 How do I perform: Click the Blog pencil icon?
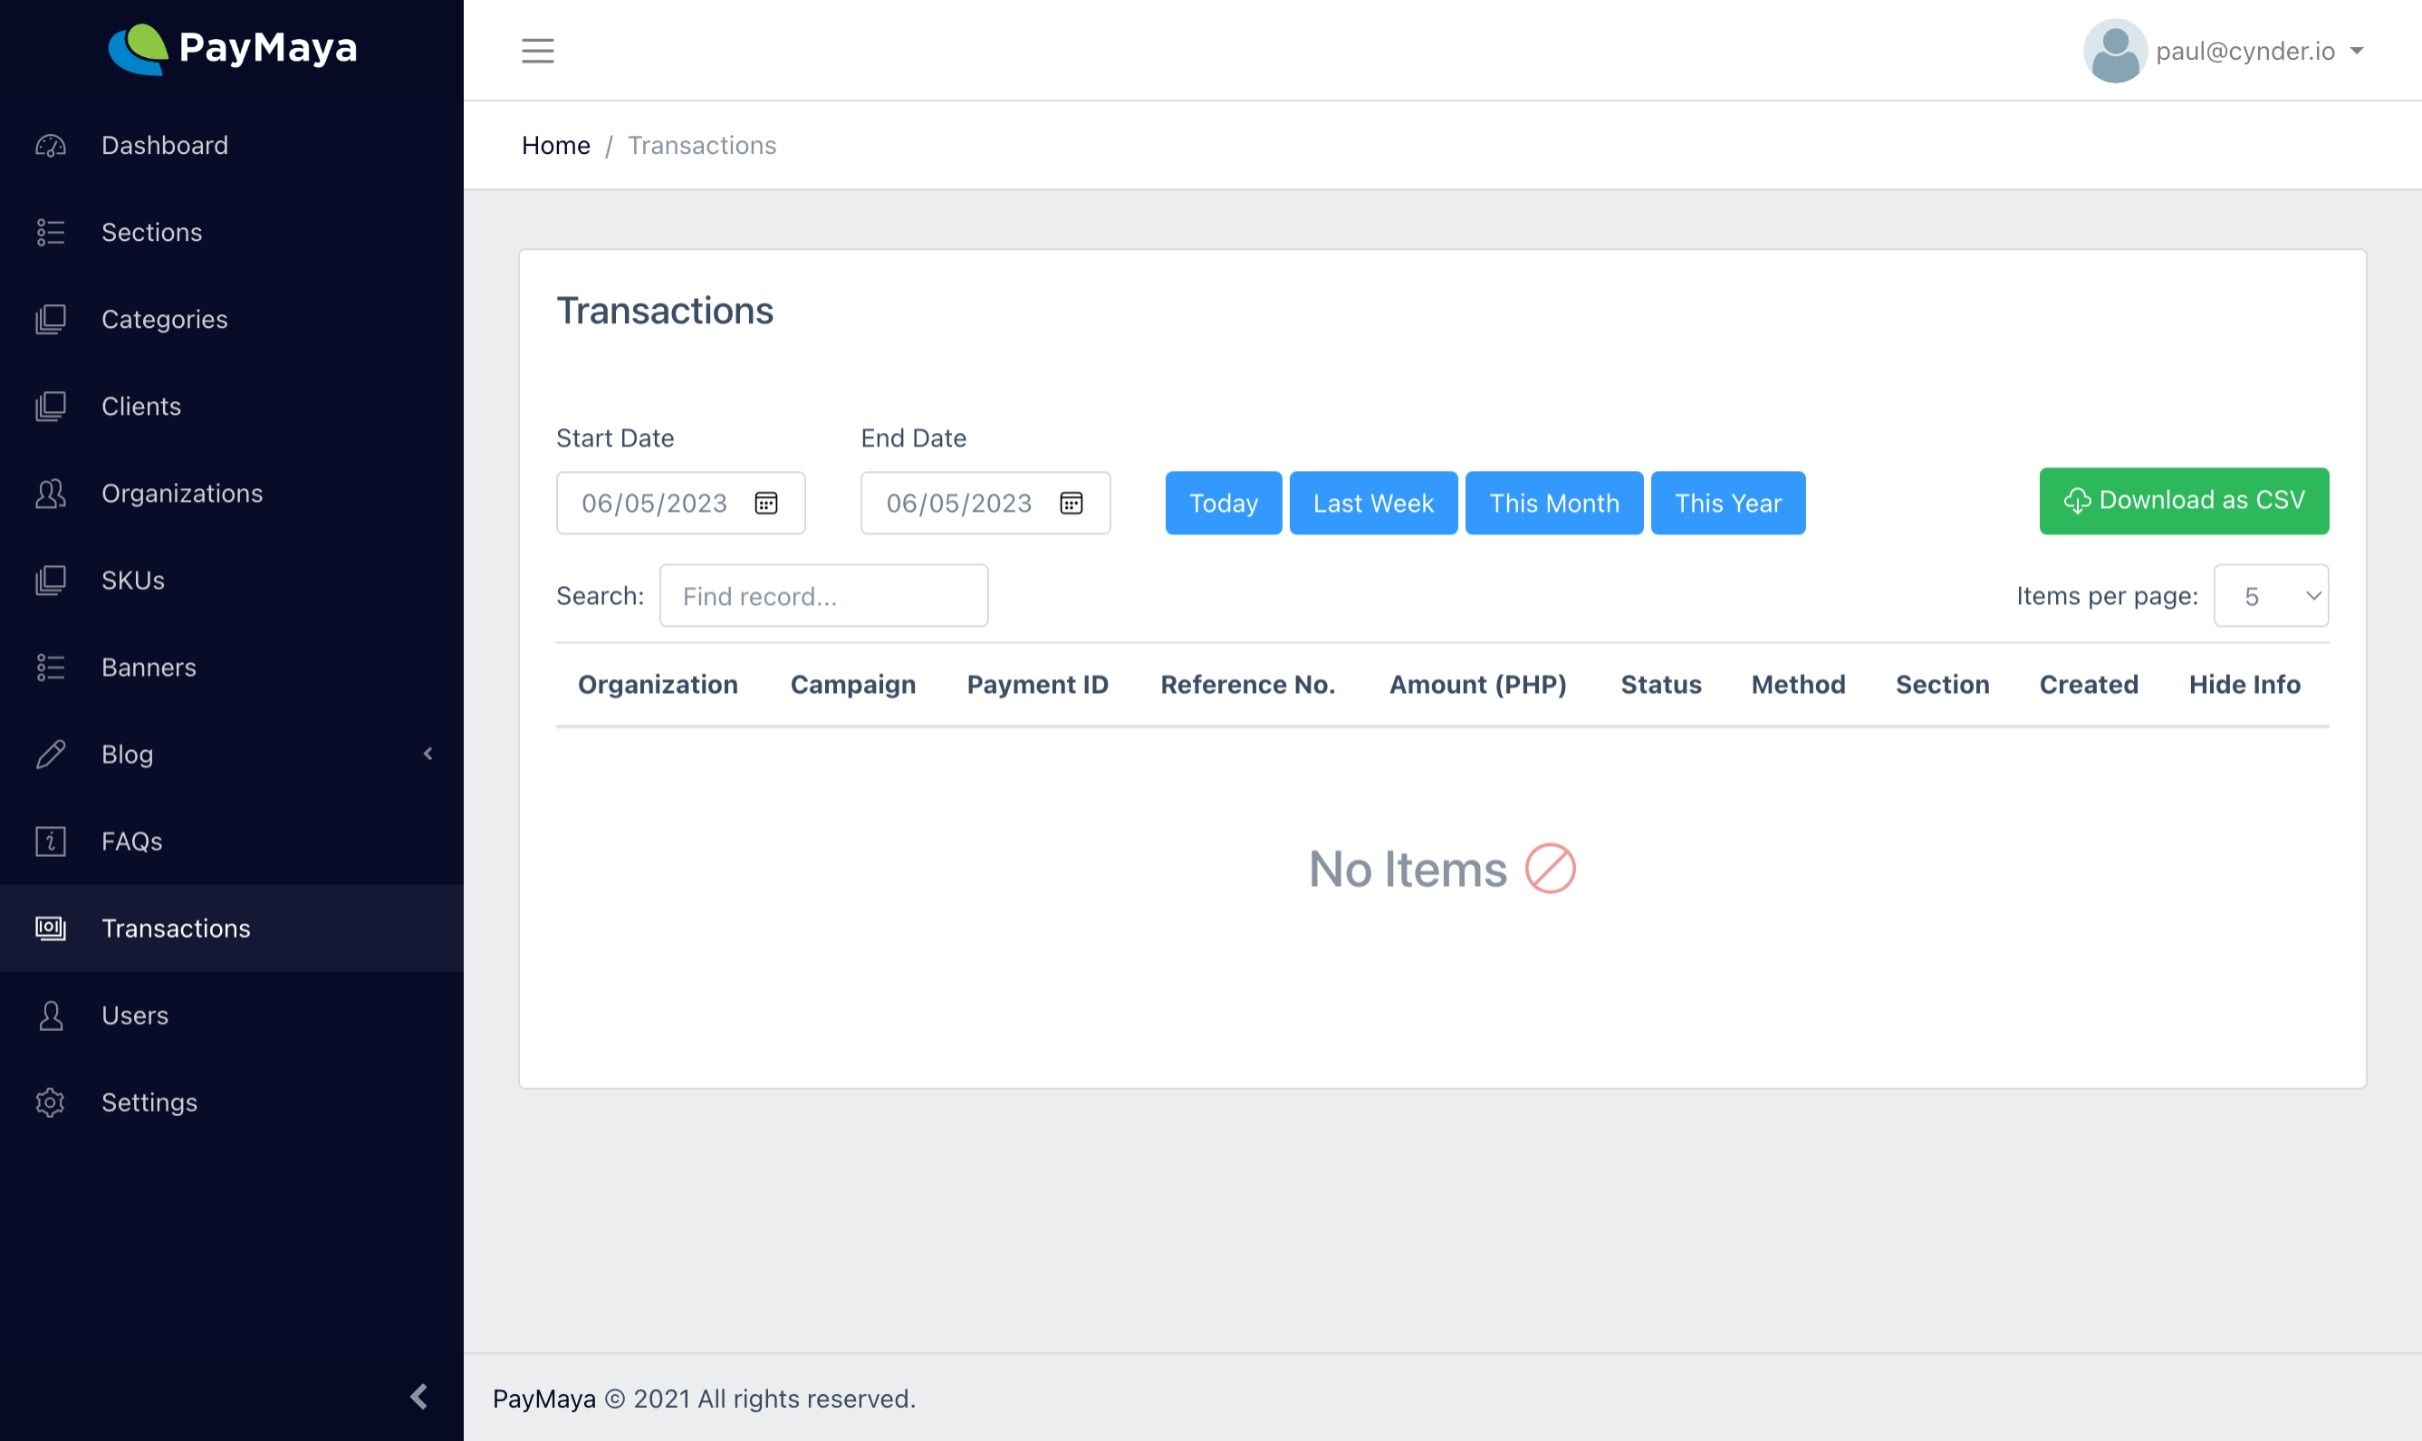50,755
